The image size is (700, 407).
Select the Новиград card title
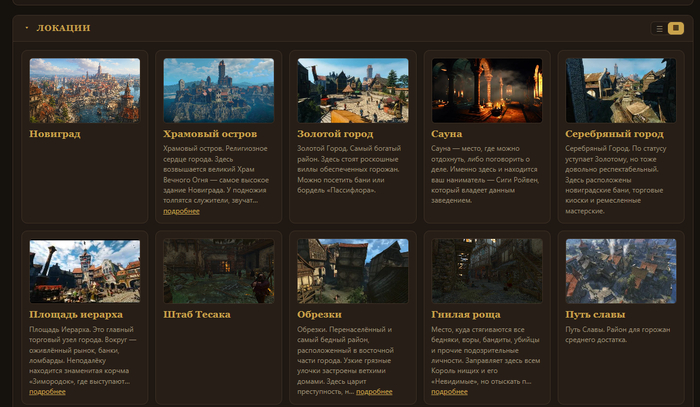click(x=55, y=134)
